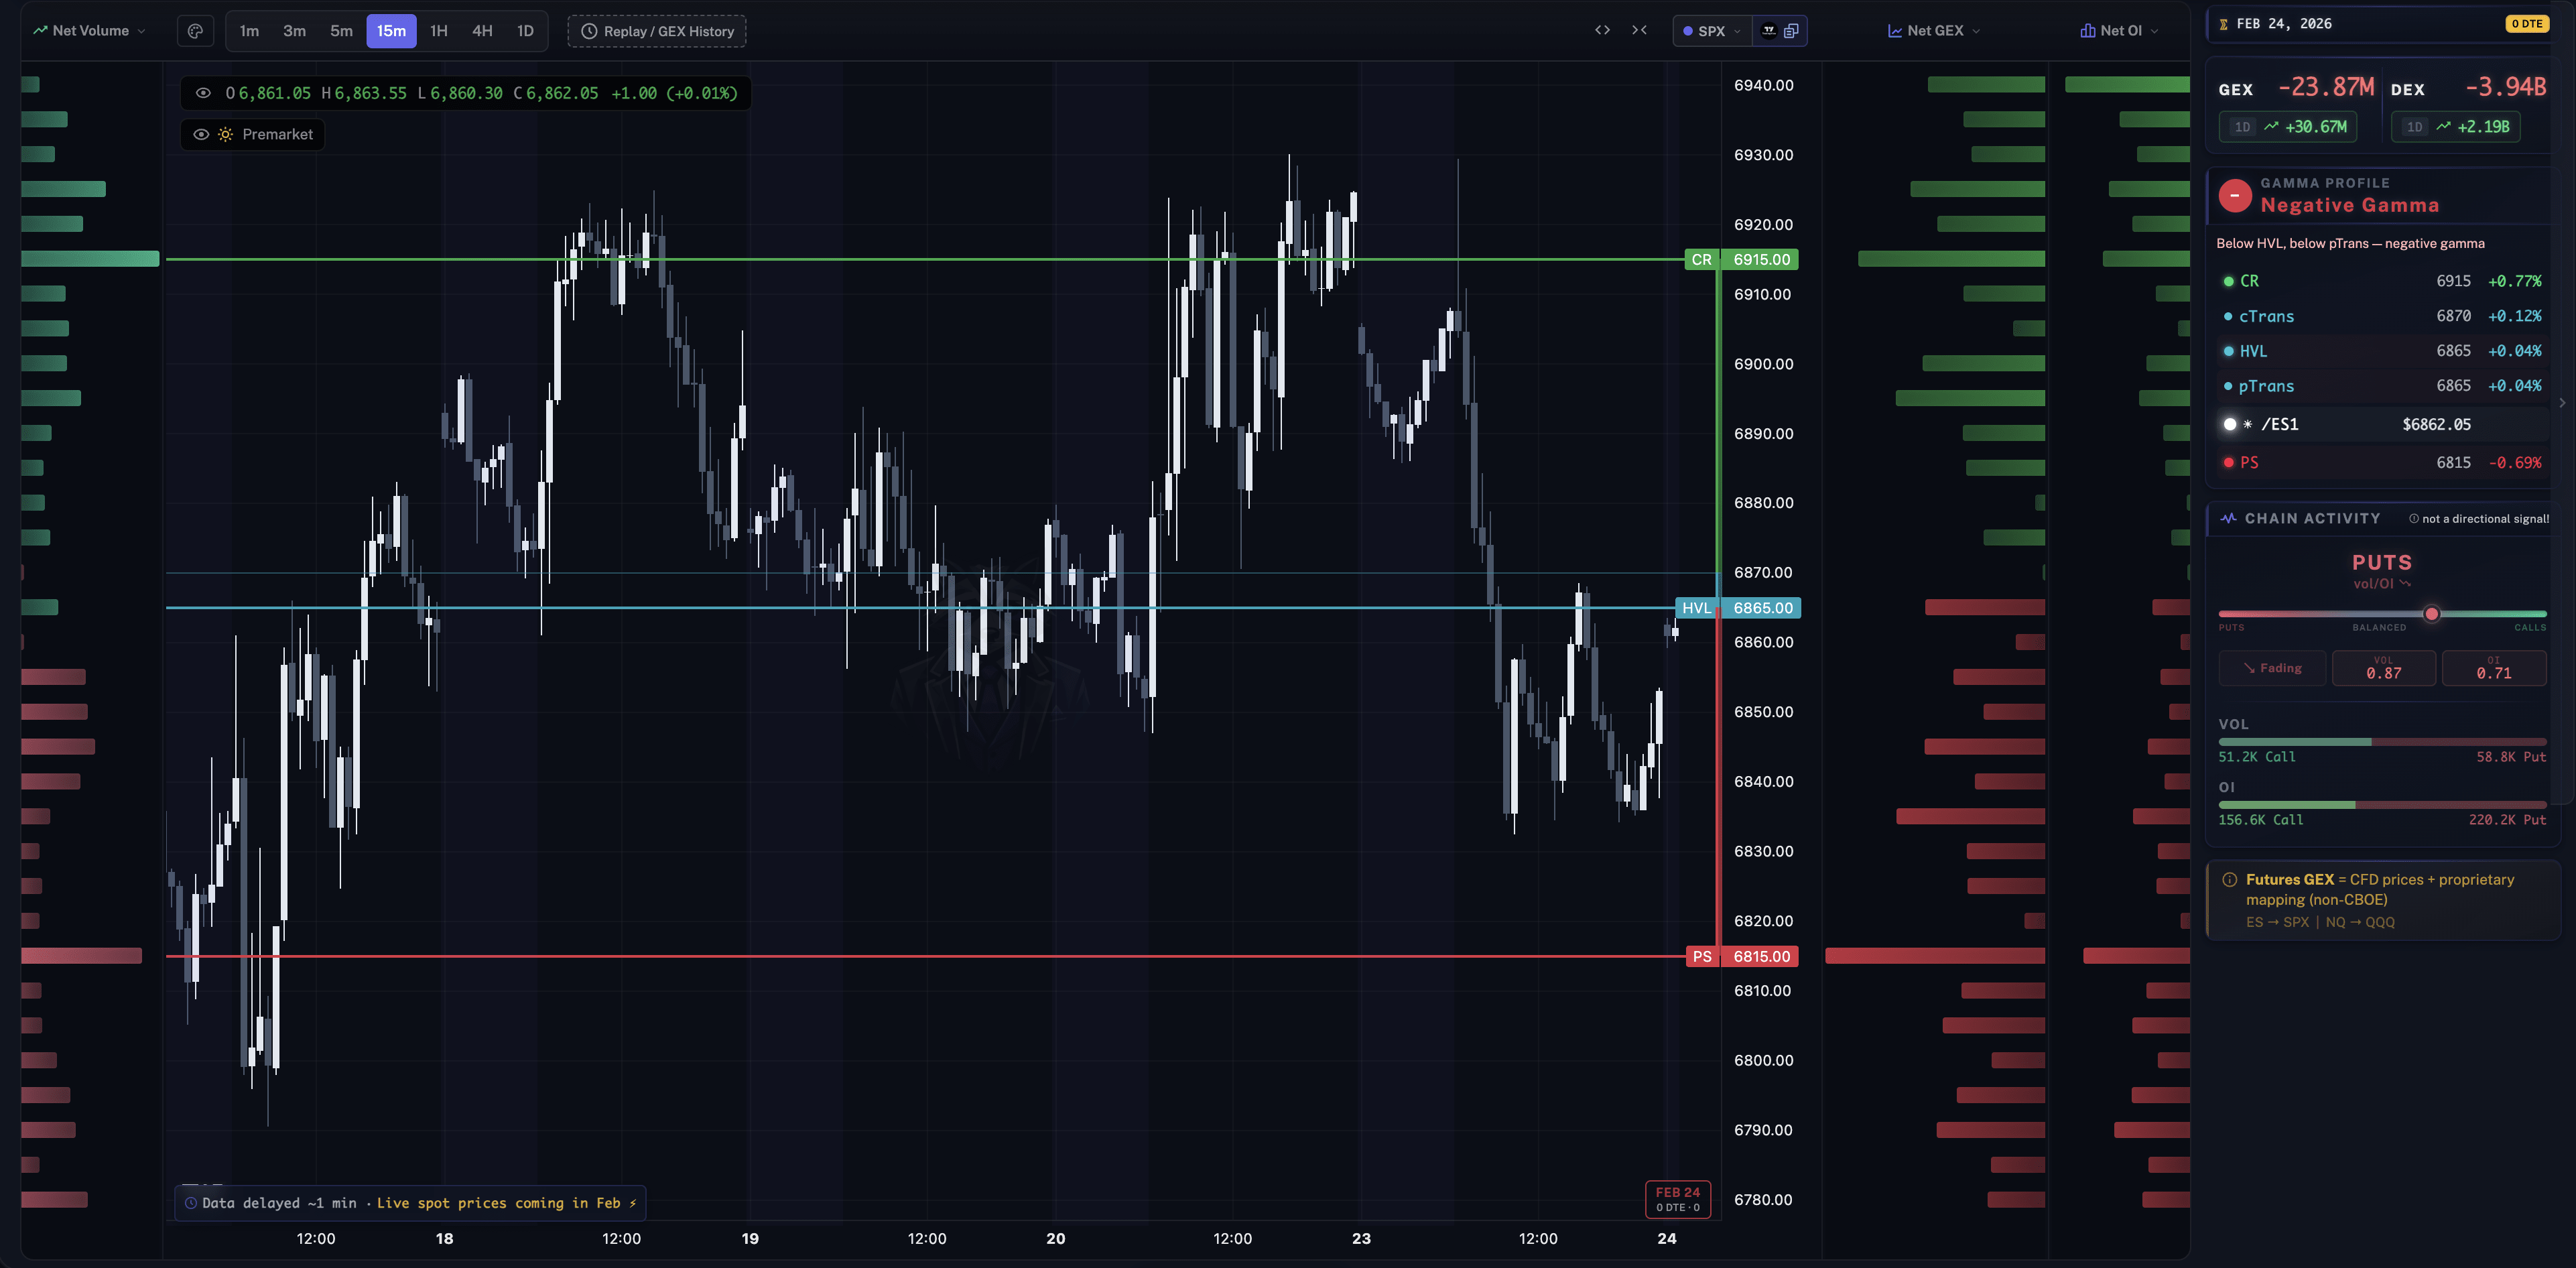
Task: Expand the Net GEX dropdown
Action: [x=1933, y=31]
